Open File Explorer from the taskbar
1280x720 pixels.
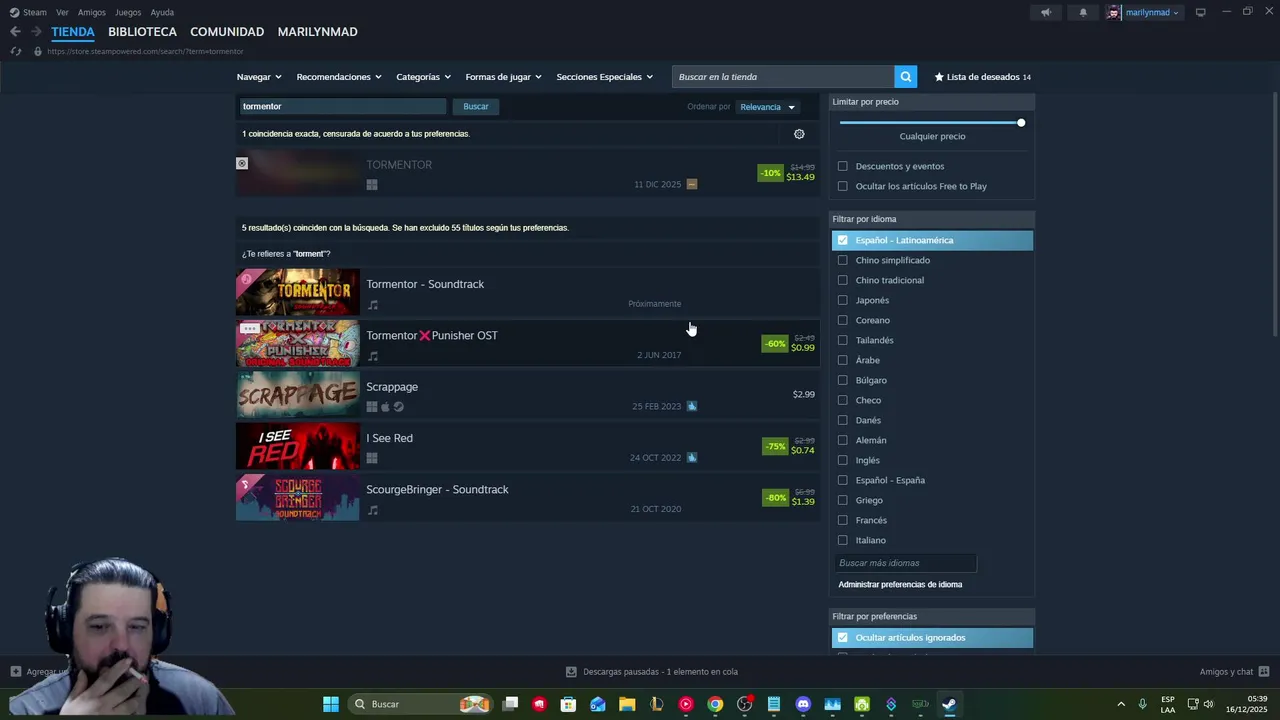[627, 704]
